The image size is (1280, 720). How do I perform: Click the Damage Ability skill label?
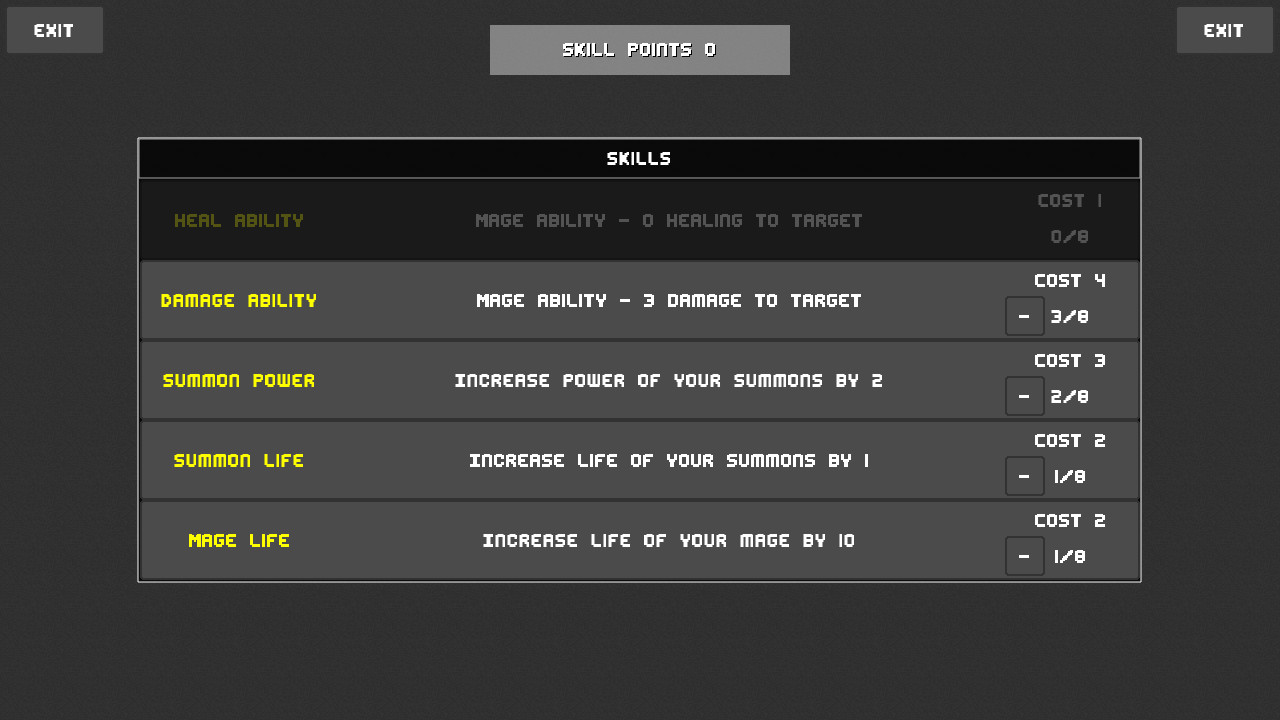(x=239, y=300)
